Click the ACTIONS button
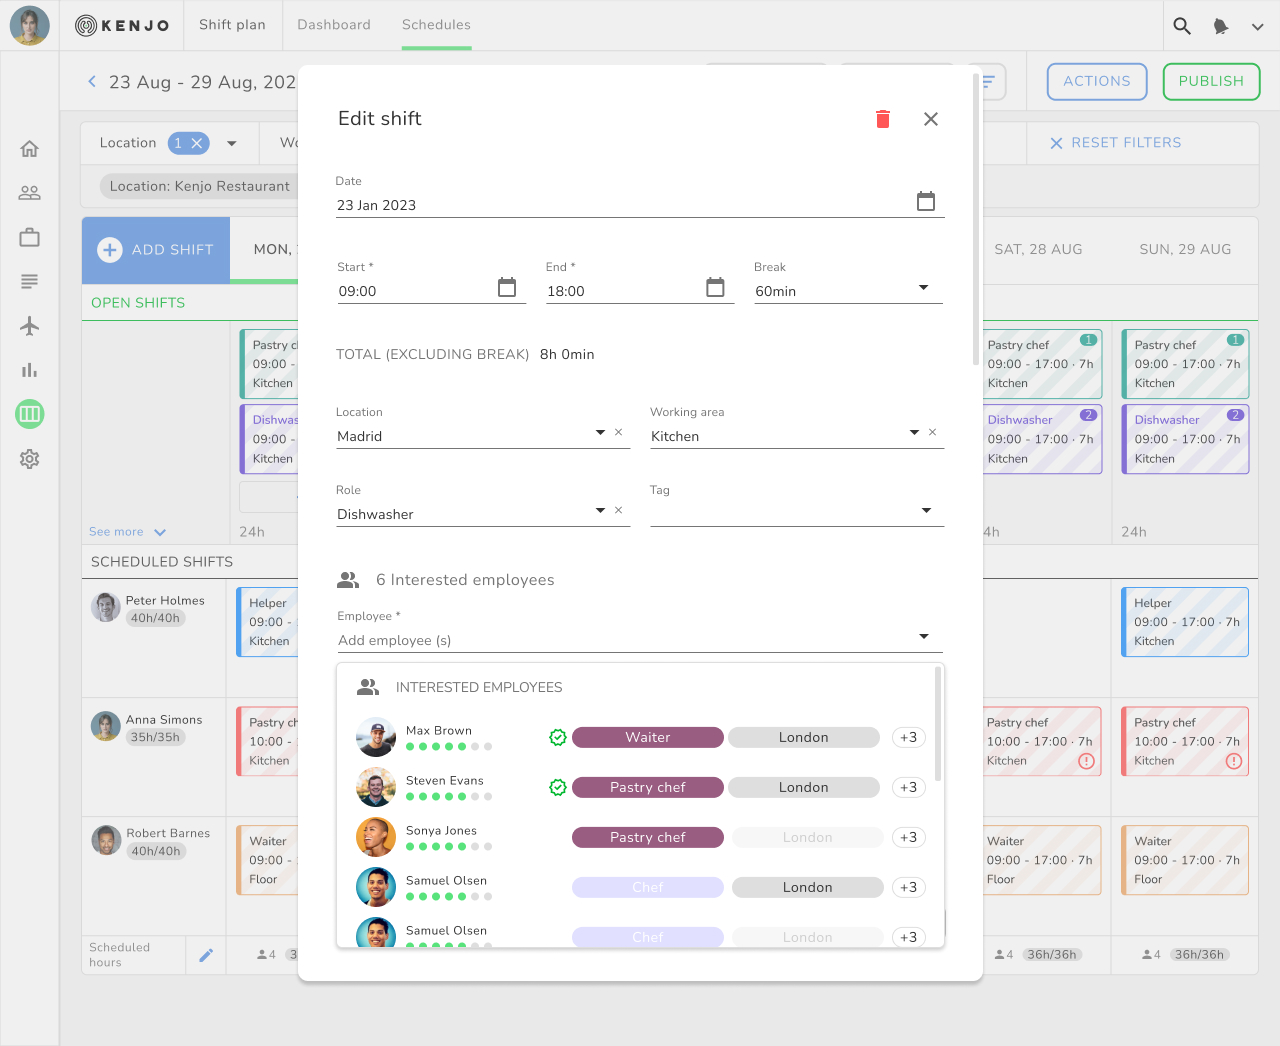Screen dimensions: 1280x1046 coord(1096,82)
